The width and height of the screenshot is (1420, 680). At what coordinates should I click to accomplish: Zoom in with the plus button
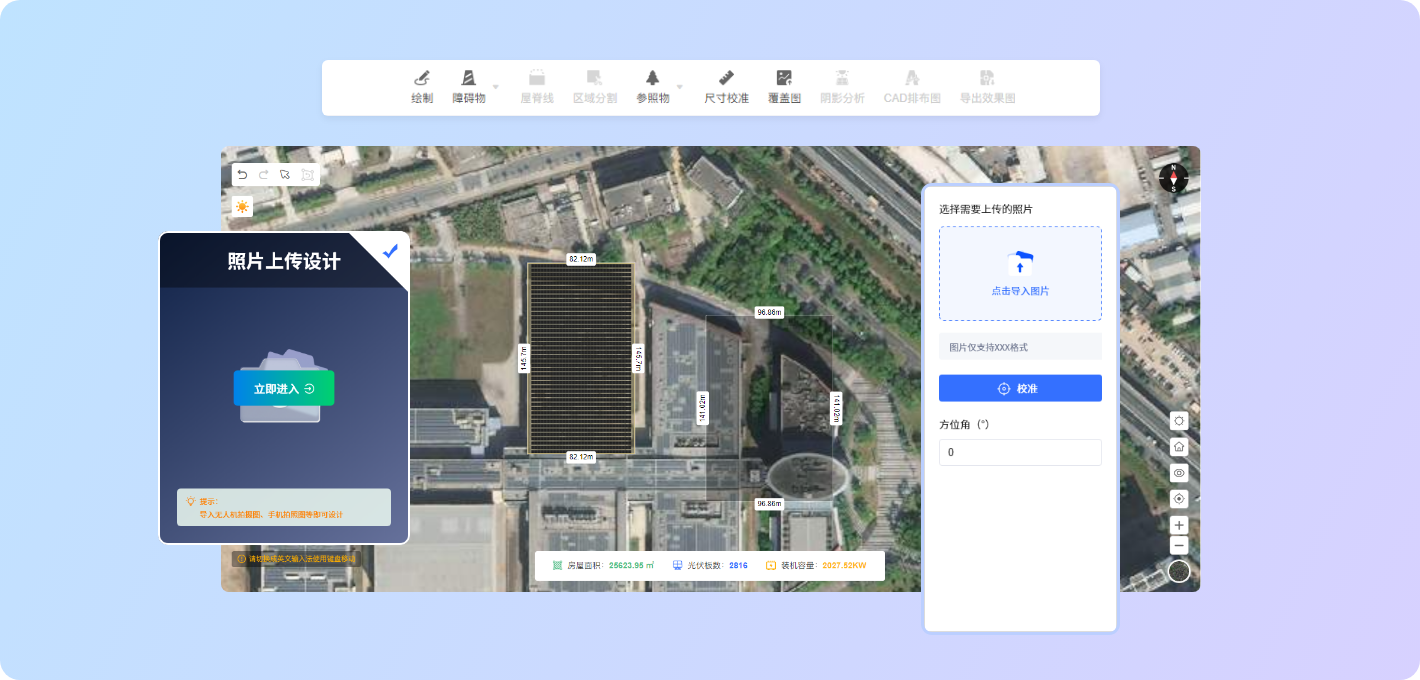(1179, 525)
